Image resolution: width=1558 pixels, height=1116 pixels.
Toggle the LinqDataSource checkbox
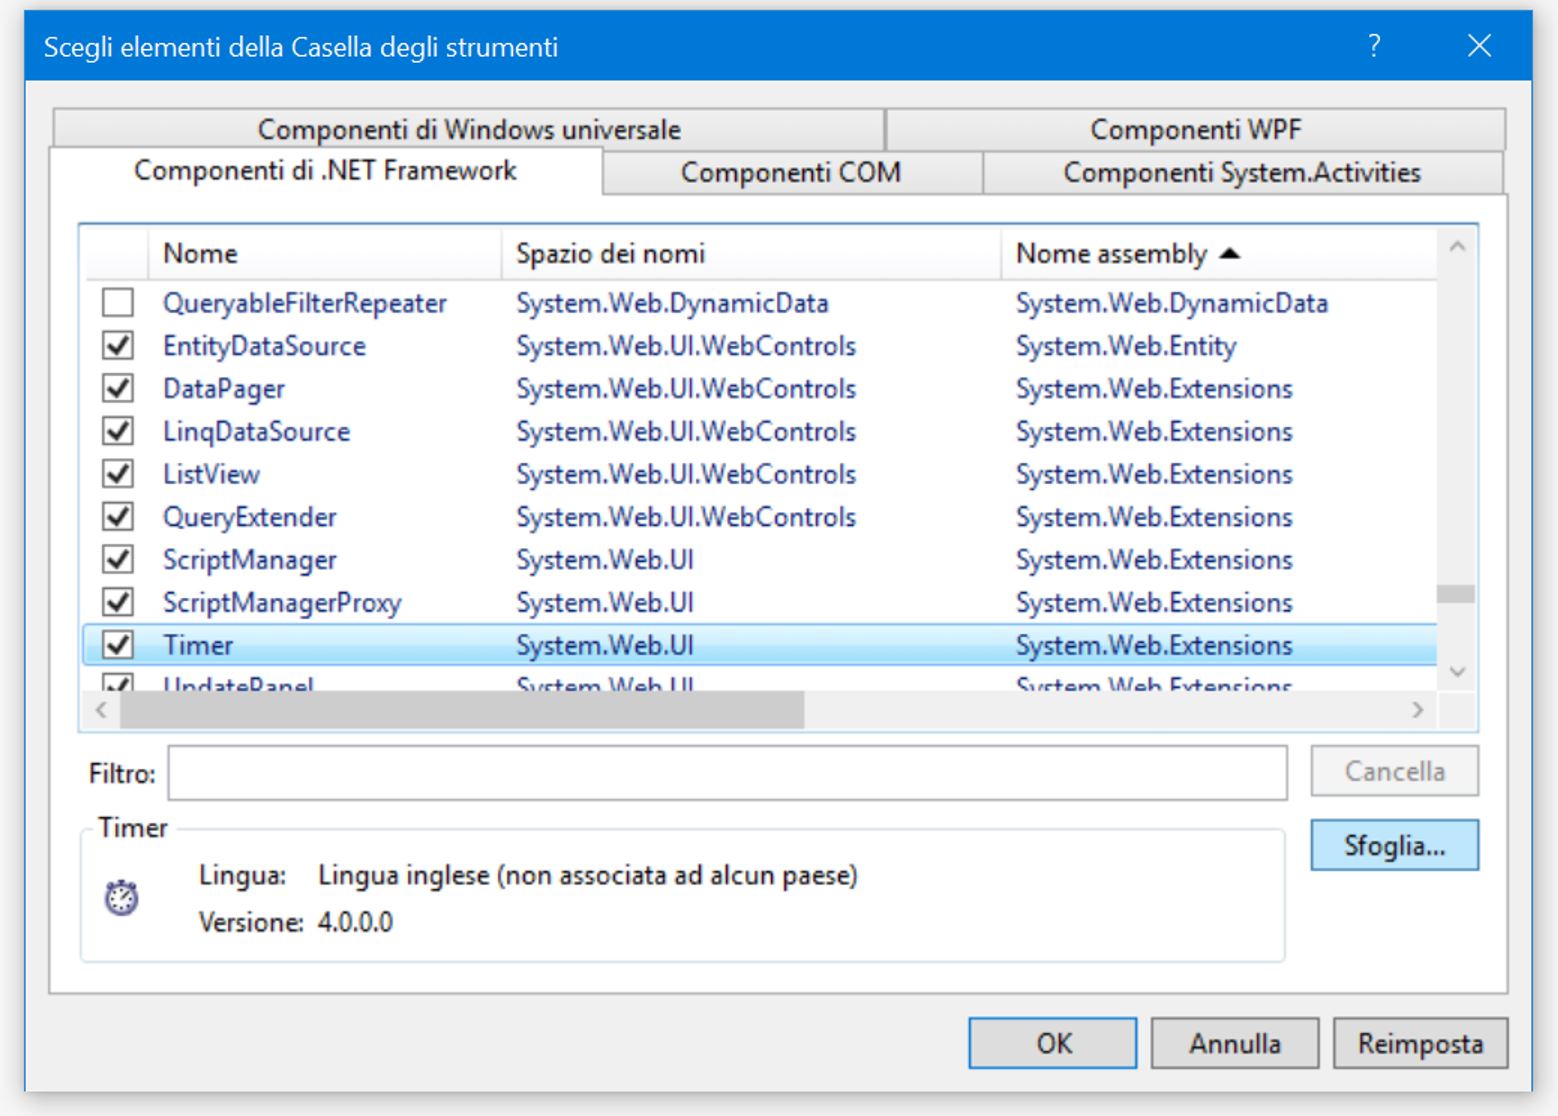(x=118, y=431)
